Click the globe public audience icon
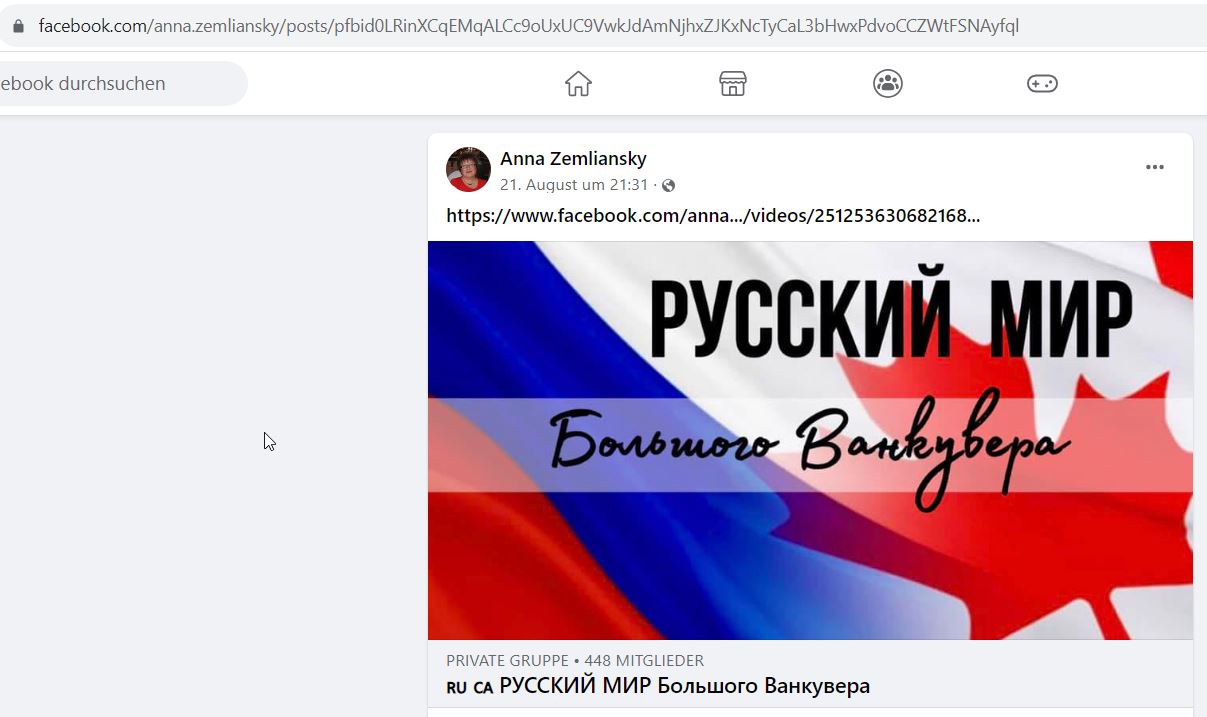 pyautogui.click(x=669, y=185)
